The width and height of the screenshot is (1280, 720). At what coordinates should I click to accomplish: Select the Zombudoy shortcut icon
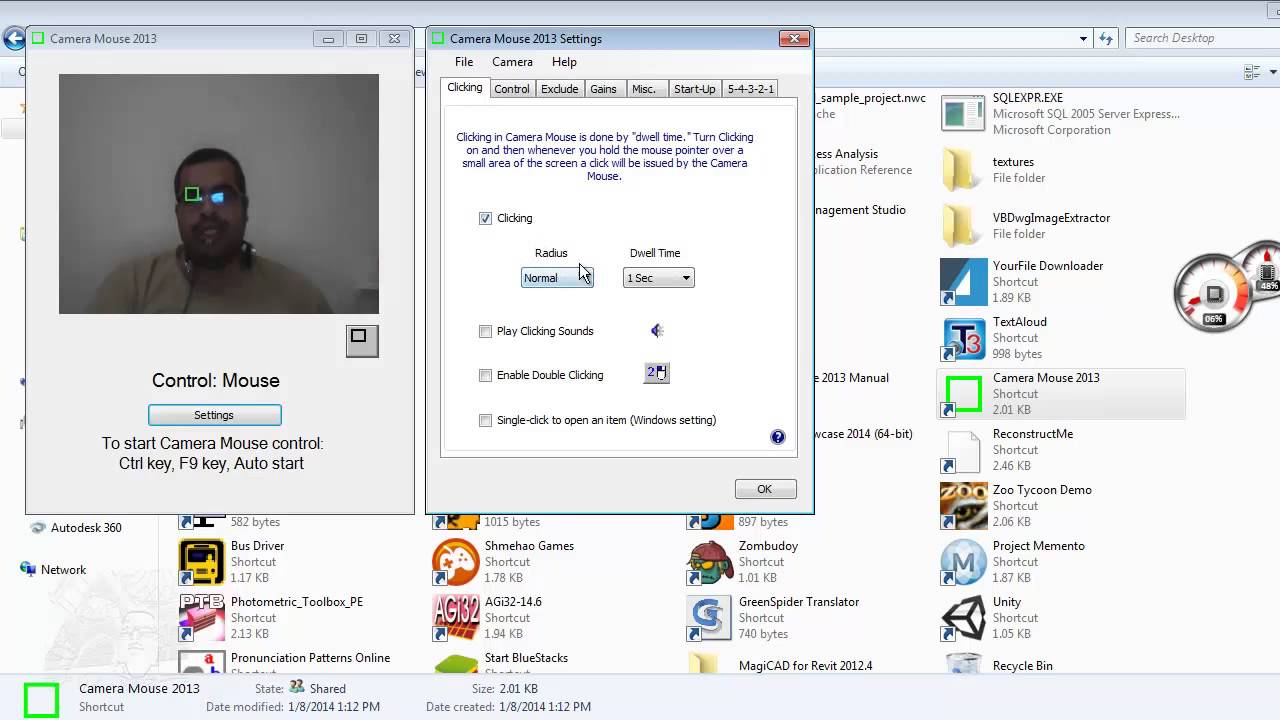[709, 562]
